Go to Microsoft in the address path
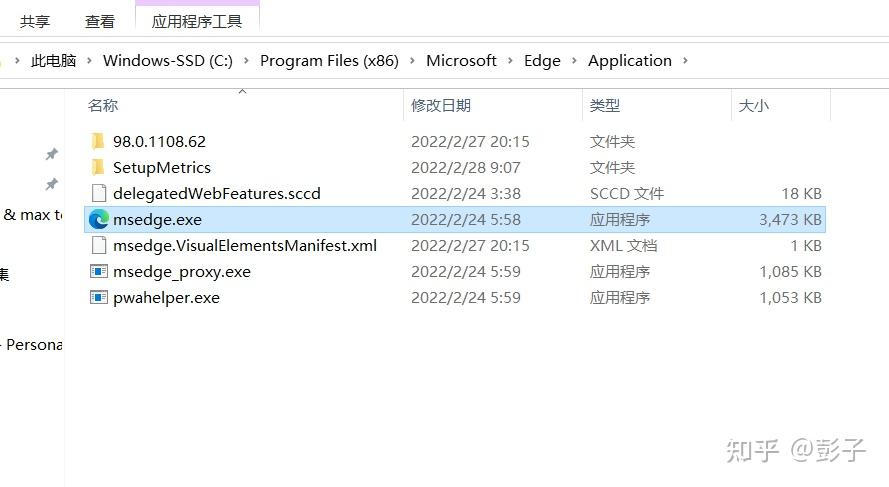Screen dimensions: 889x487 point(462,60)
